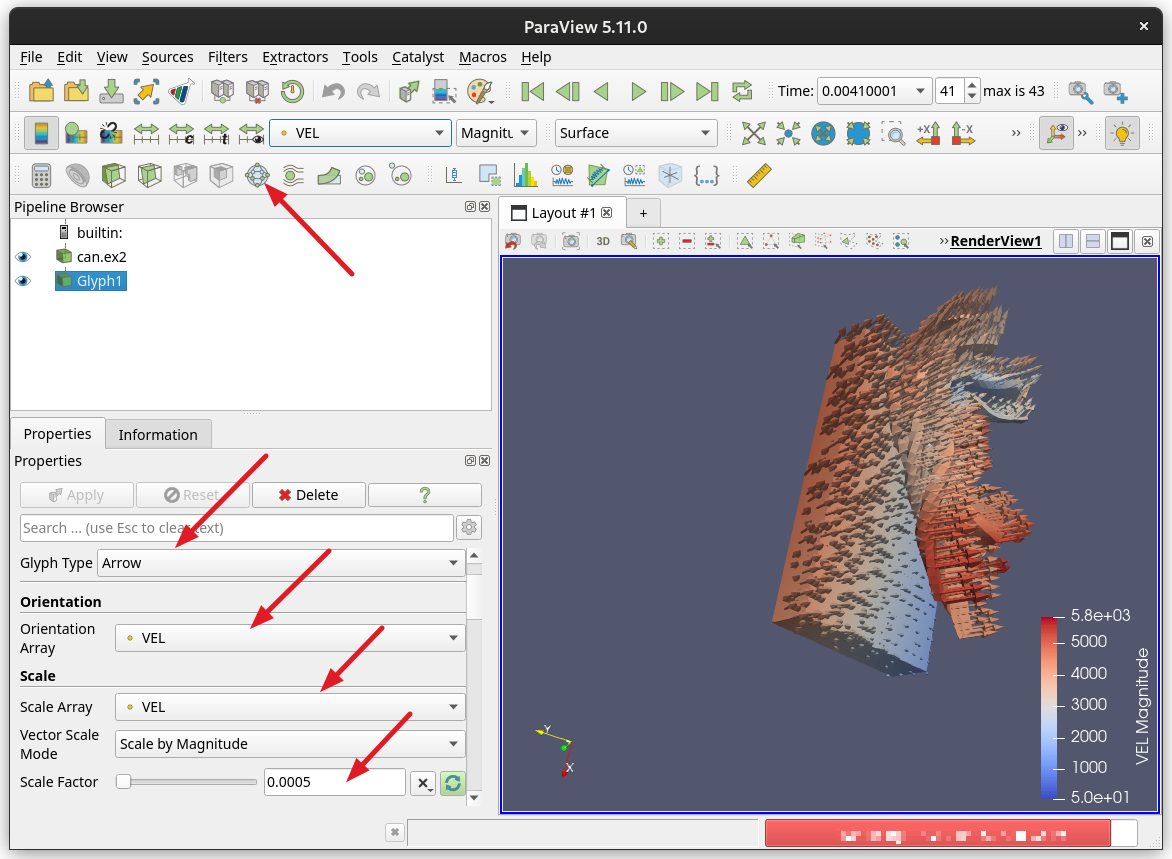Toggle color legend visibility icon
Screen dimensions: 1172x859
point(41,134)
